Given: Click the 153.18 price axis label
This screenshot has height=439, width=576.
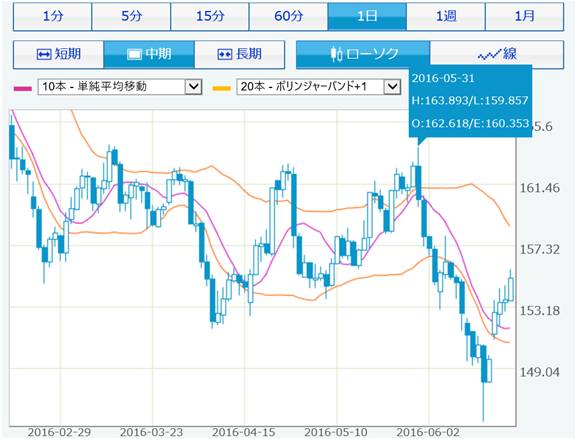Looking at the screenshot, I should (540, 311).
